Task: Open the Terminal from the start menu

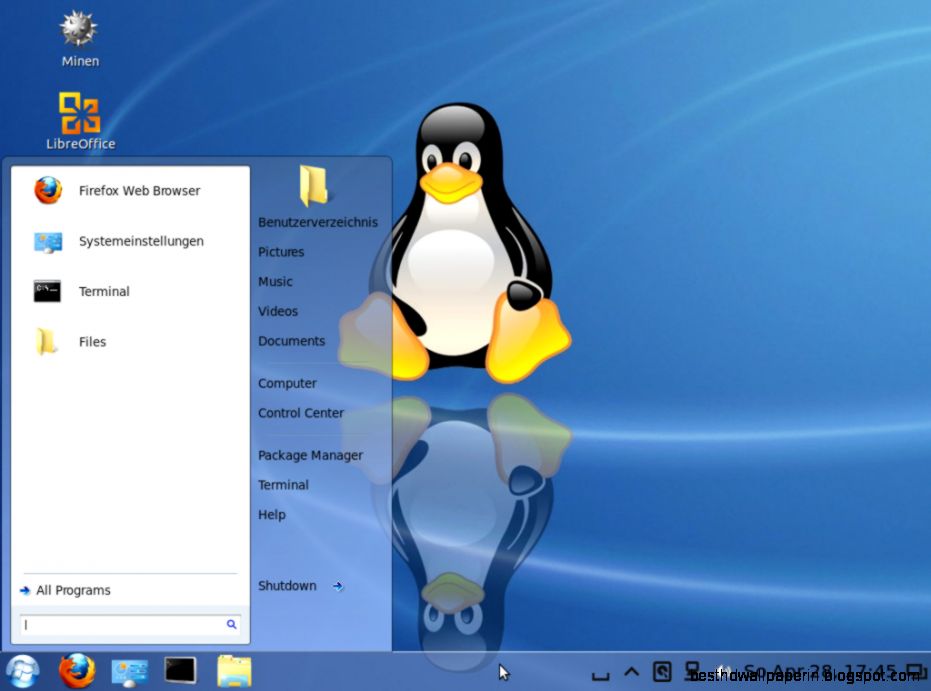Action: 104,291
